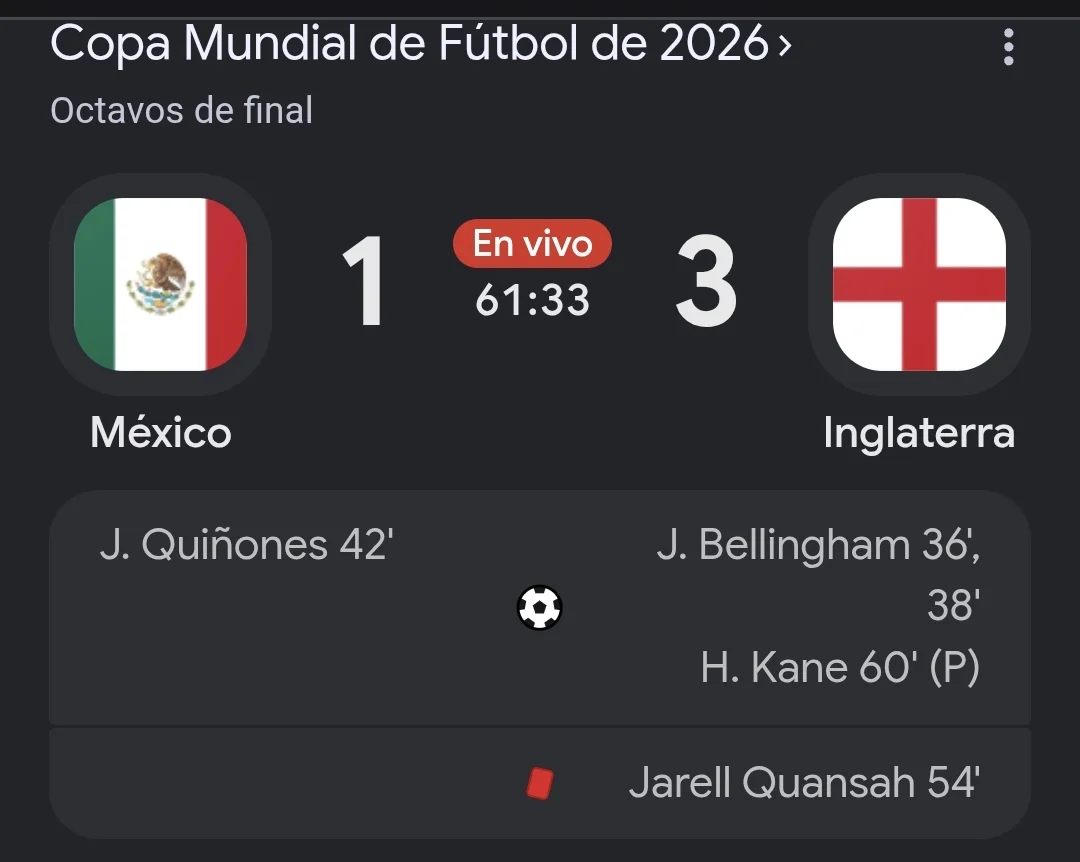Screen dimensions: 1080x862
Task: Open Copa Mundial de Fútbol de 2026 link
Action: pos(409,43)
